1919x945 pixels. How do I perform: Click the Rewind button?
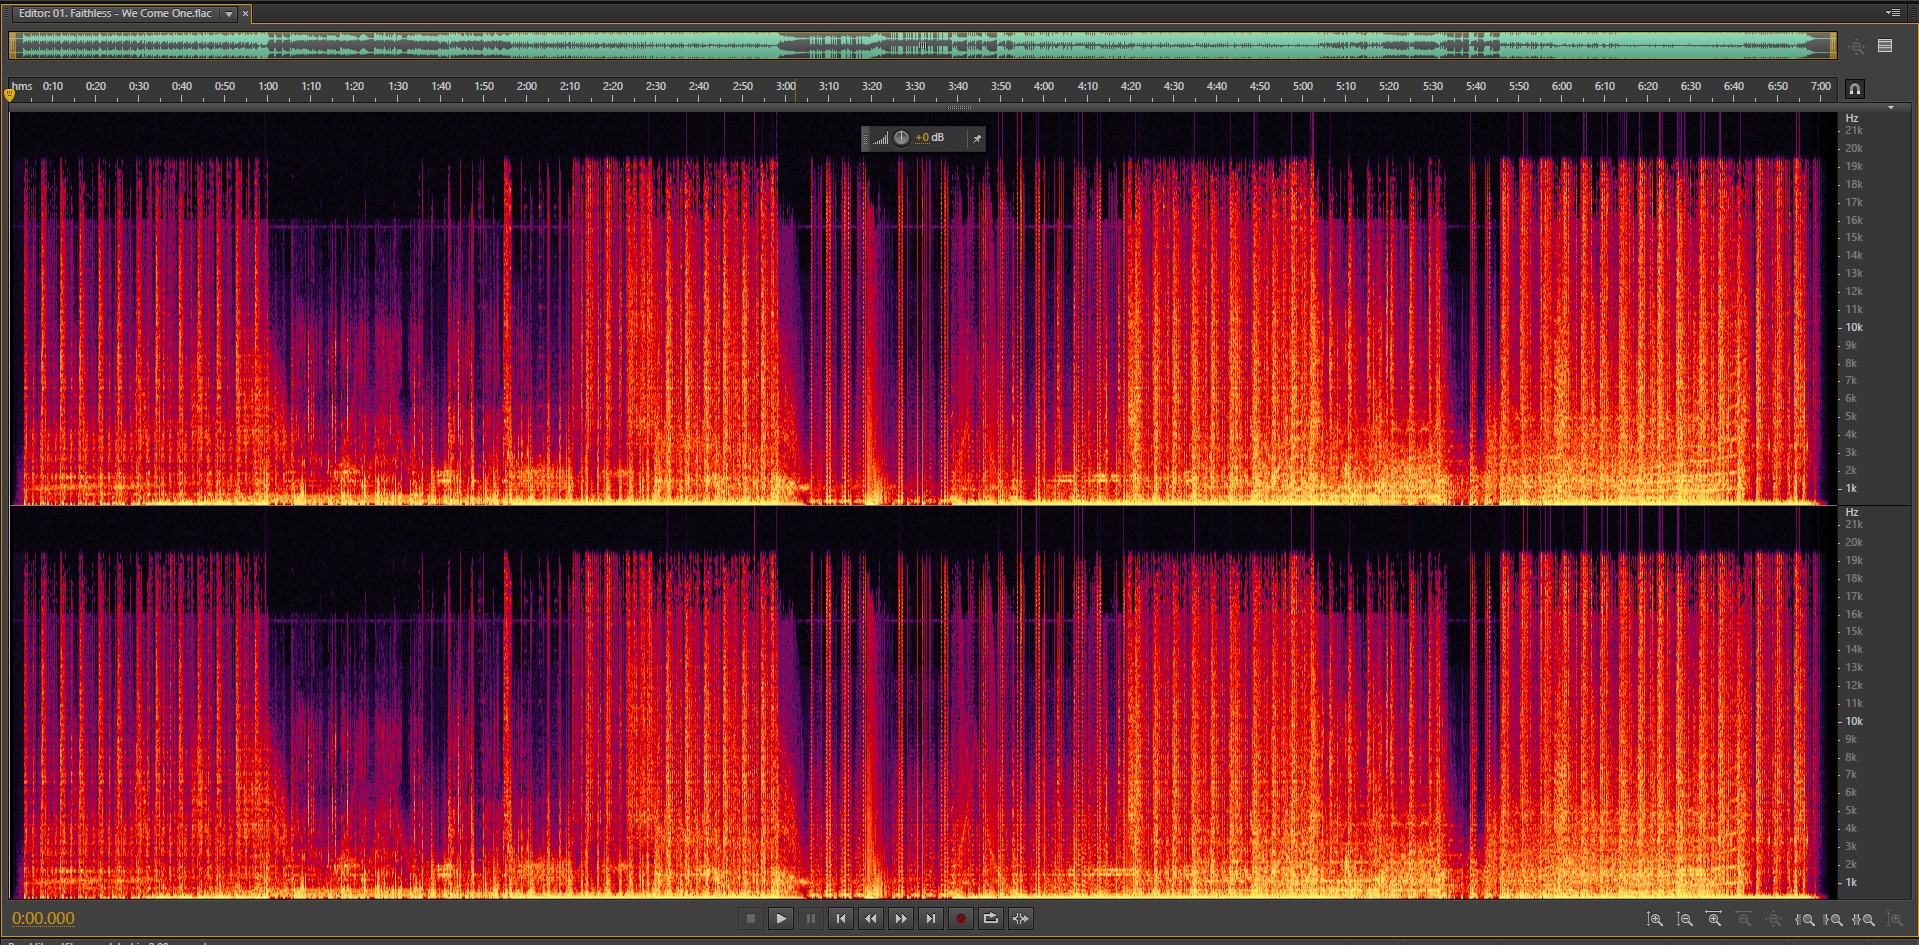click(871, 918)
